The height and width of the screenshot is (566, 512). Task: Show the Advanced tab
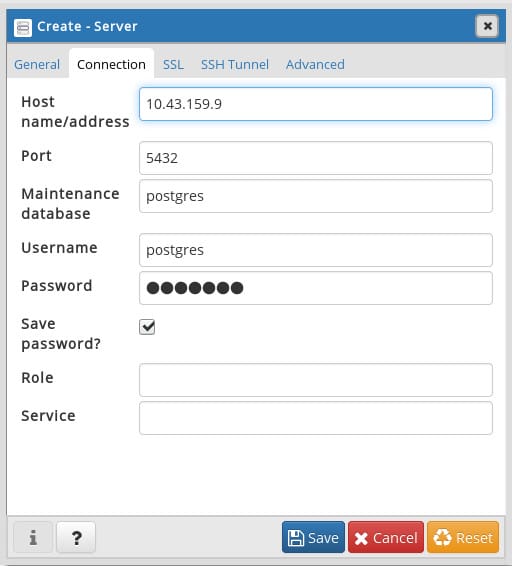pos(315,65)
